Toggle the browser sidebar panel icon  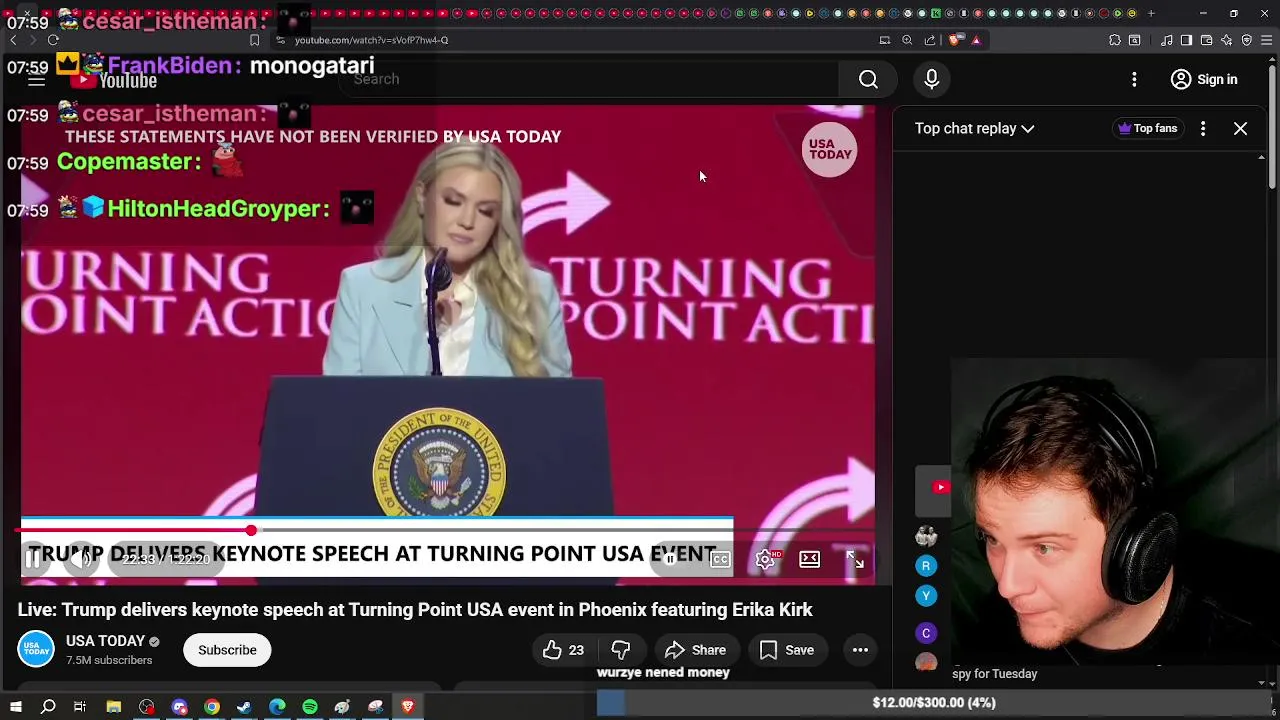coord(1186,40)
